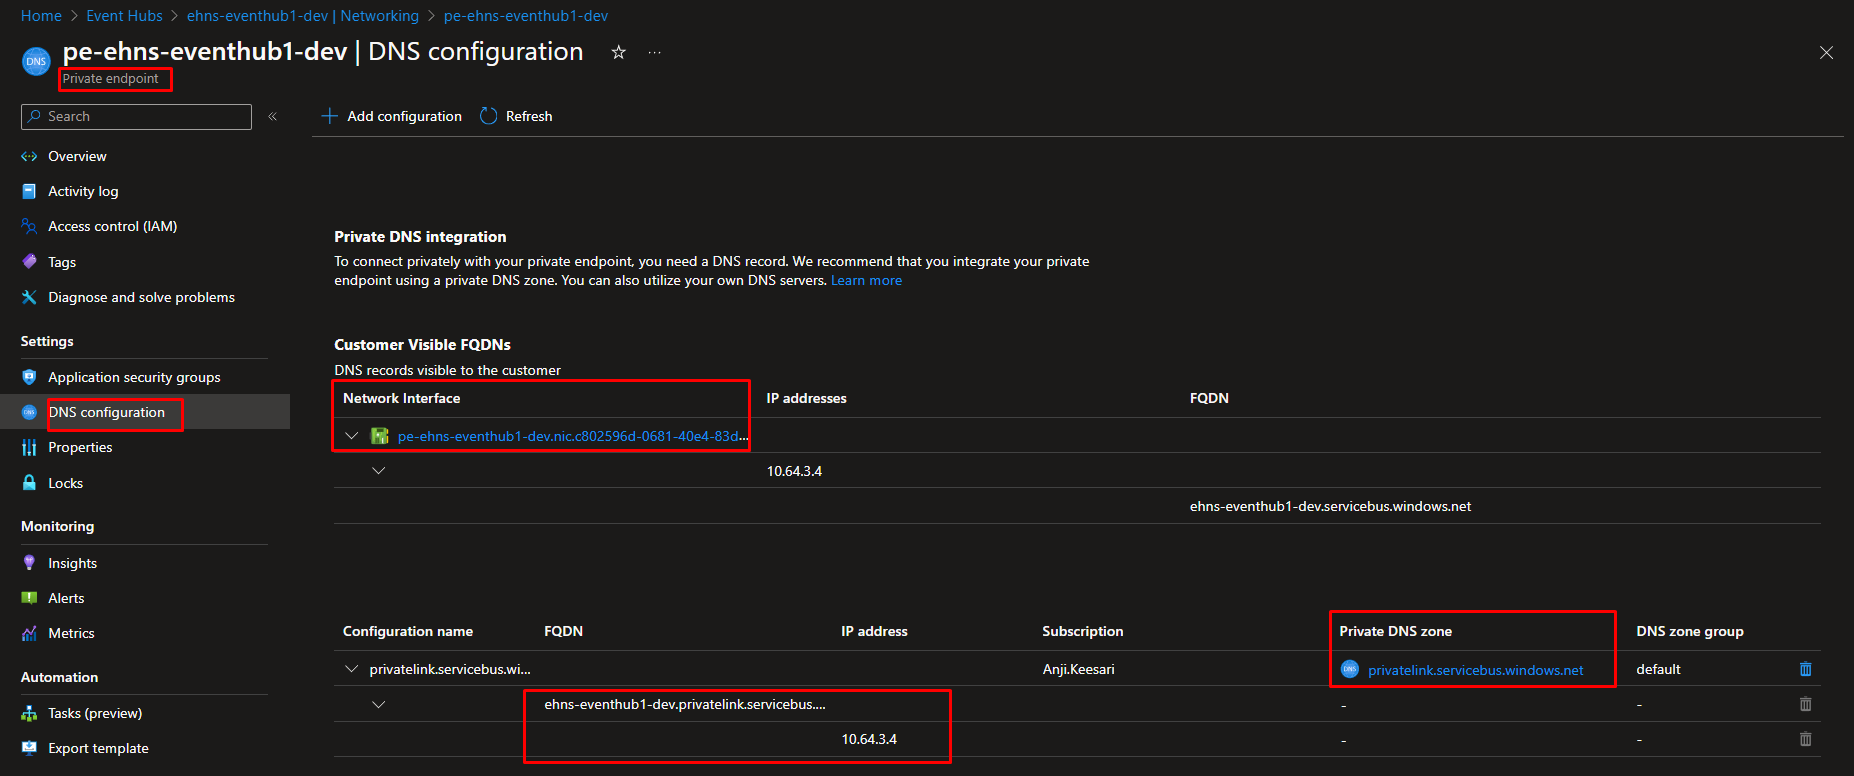Click the magnifier icon in the search box

point(35,116)
